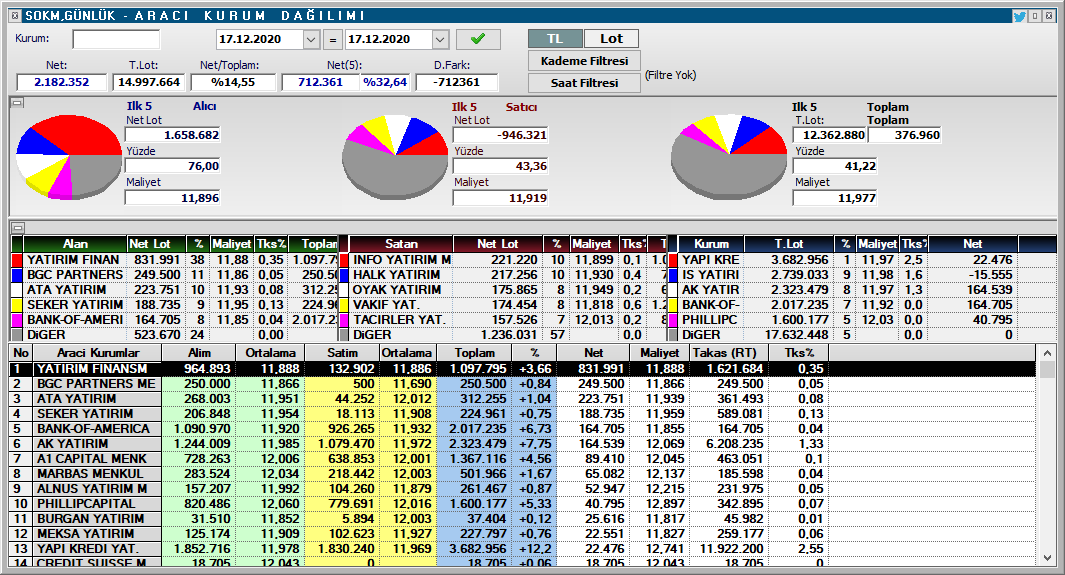Focus the Kurum input field
The image size is (1065, 575).
coord(116,39)
